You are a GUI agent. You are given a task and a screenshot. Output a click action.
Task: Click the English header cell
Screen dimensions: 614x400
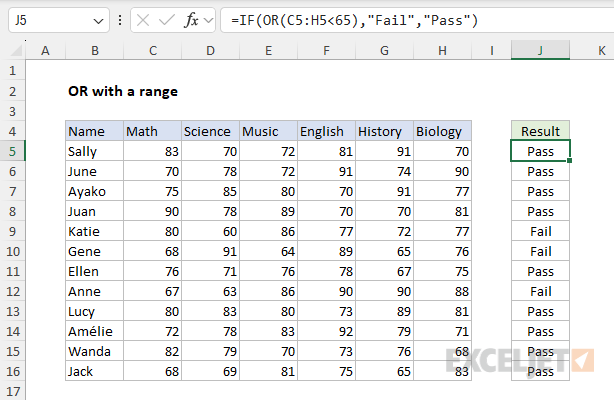pyautogui.click(x=326, y=131)
